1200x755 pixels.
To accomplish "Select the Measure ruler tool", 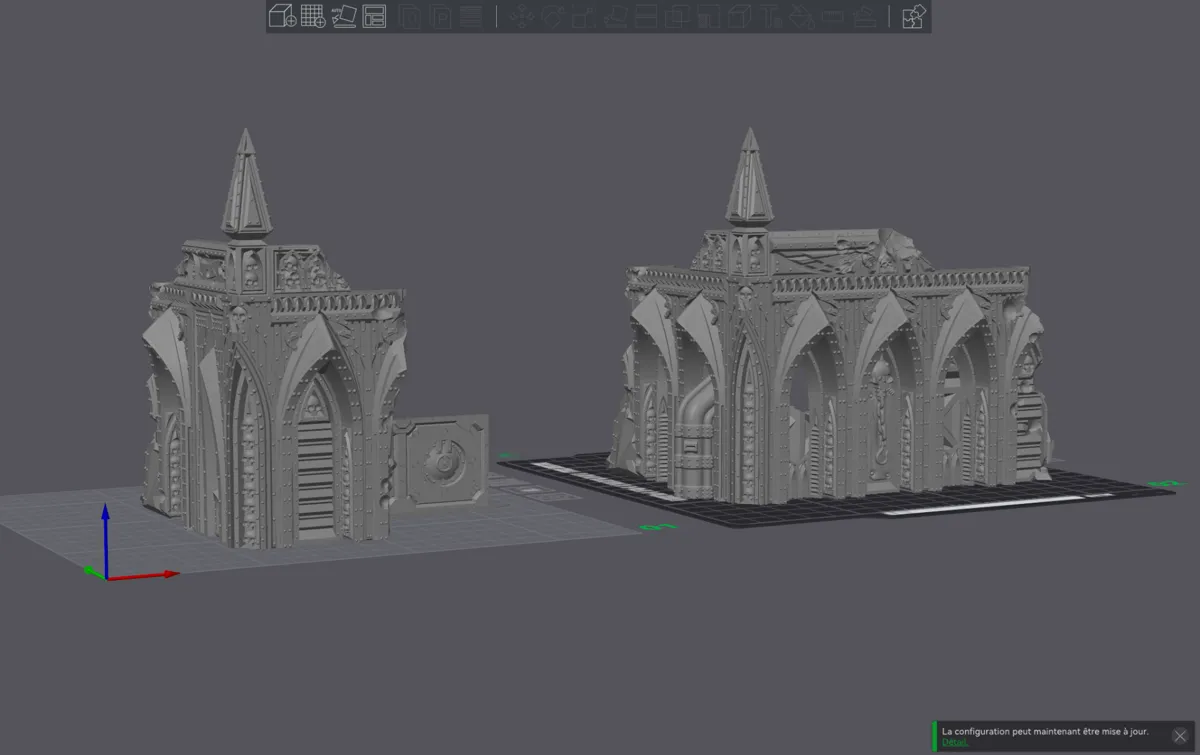I will (833, 16).
